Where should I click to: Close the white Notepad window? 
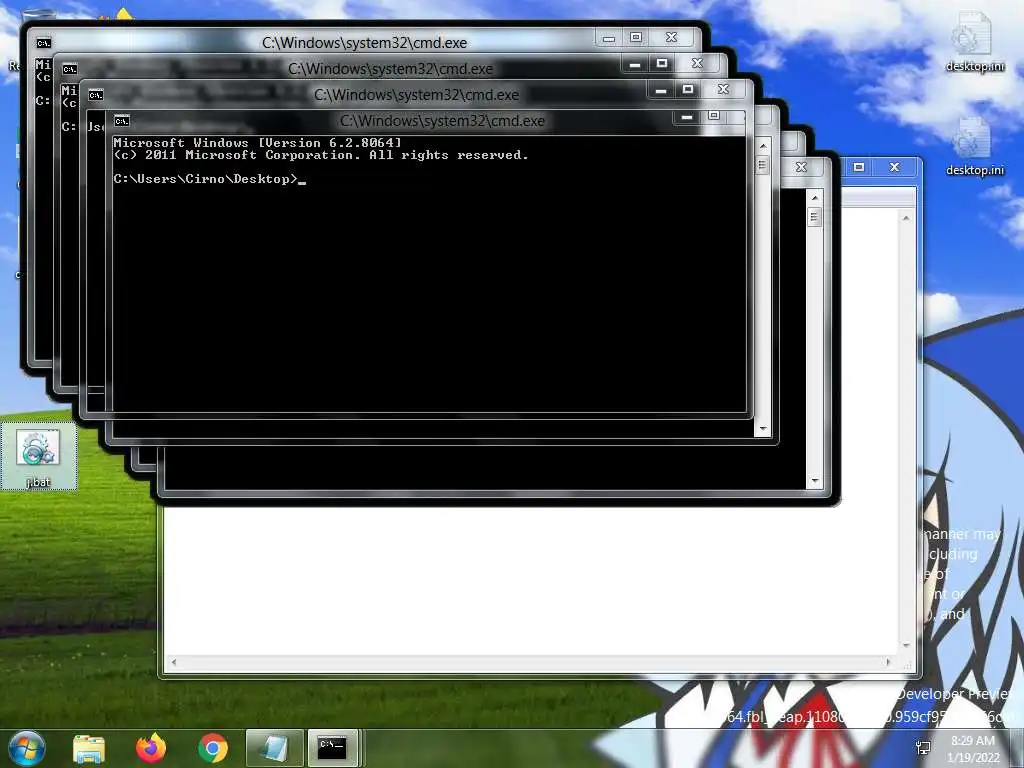pyautogui.click(x=895, y=167)
